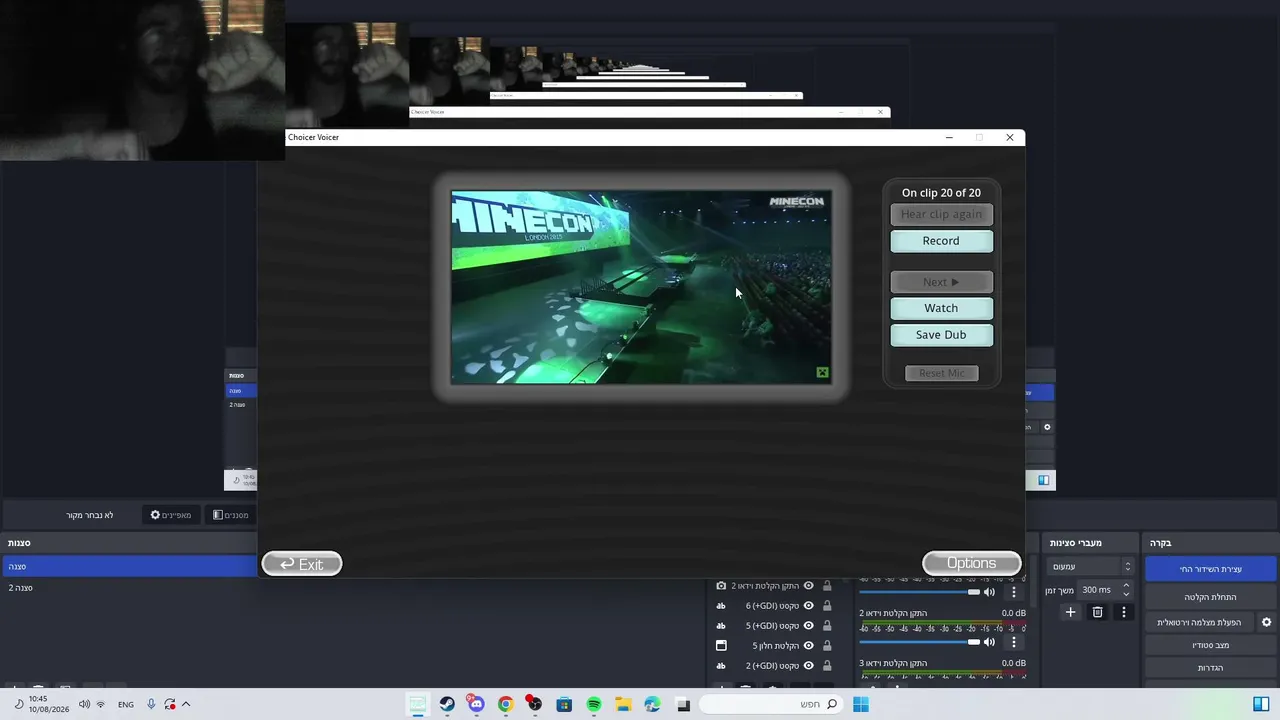Image resolution: width=1280 pixels, height=720 pixels.
Task: Open File Explorer from the taskbar
Action: (623, 705)
